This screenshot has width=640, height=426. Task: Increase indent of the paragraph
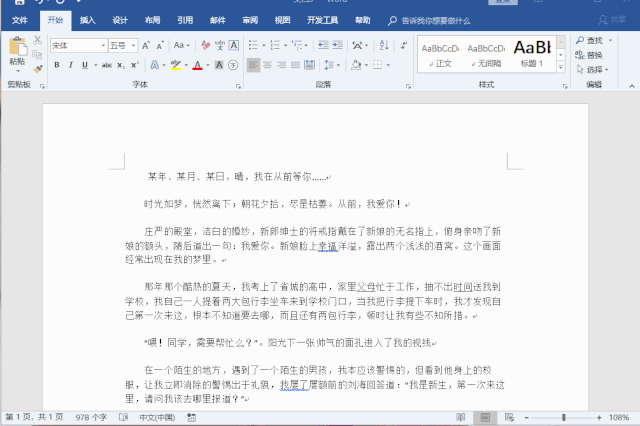[338, 45]
